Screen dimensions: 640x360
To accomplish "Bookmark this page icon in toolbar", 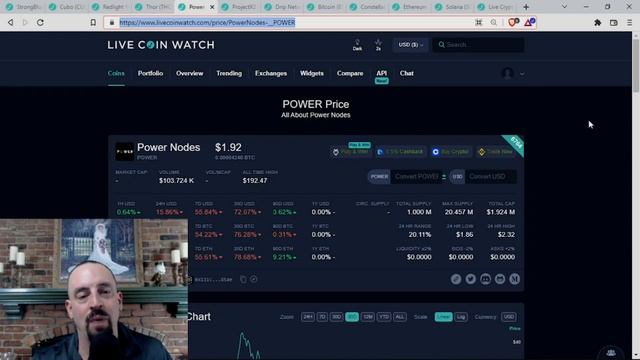I will point(93,22).
